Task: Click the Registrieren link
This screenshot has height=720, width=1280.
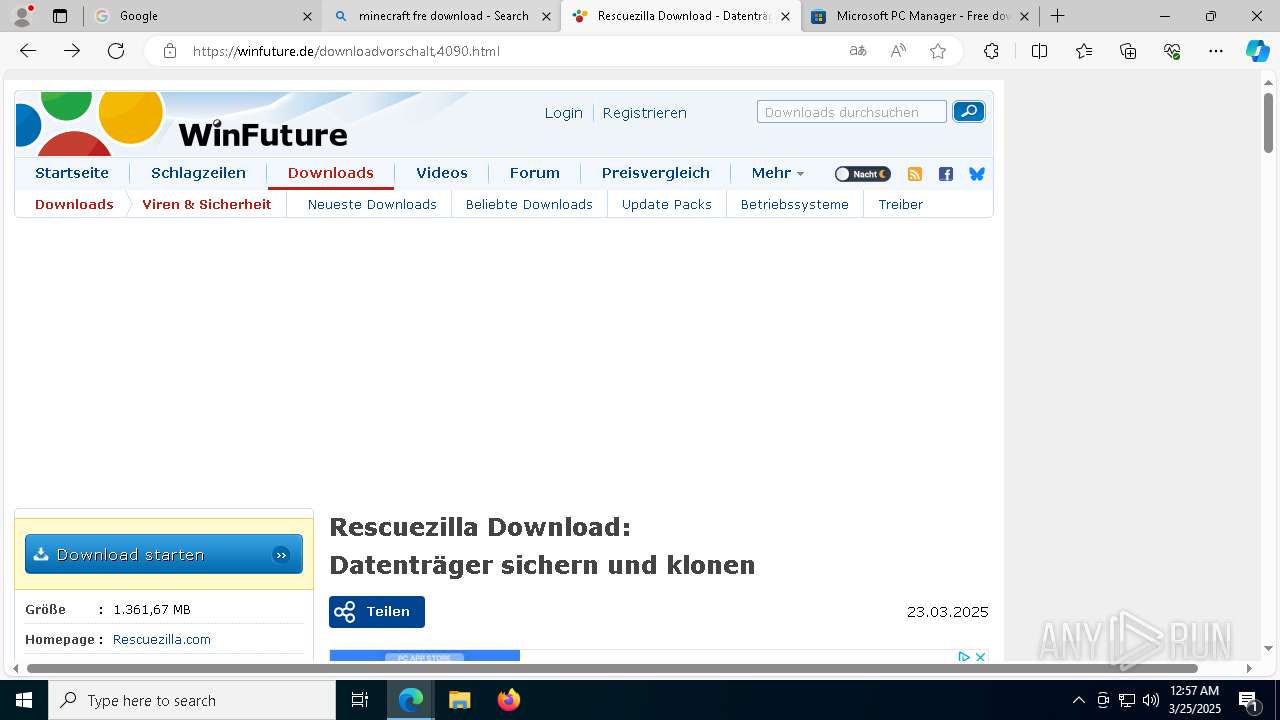Action: [644, 113]
